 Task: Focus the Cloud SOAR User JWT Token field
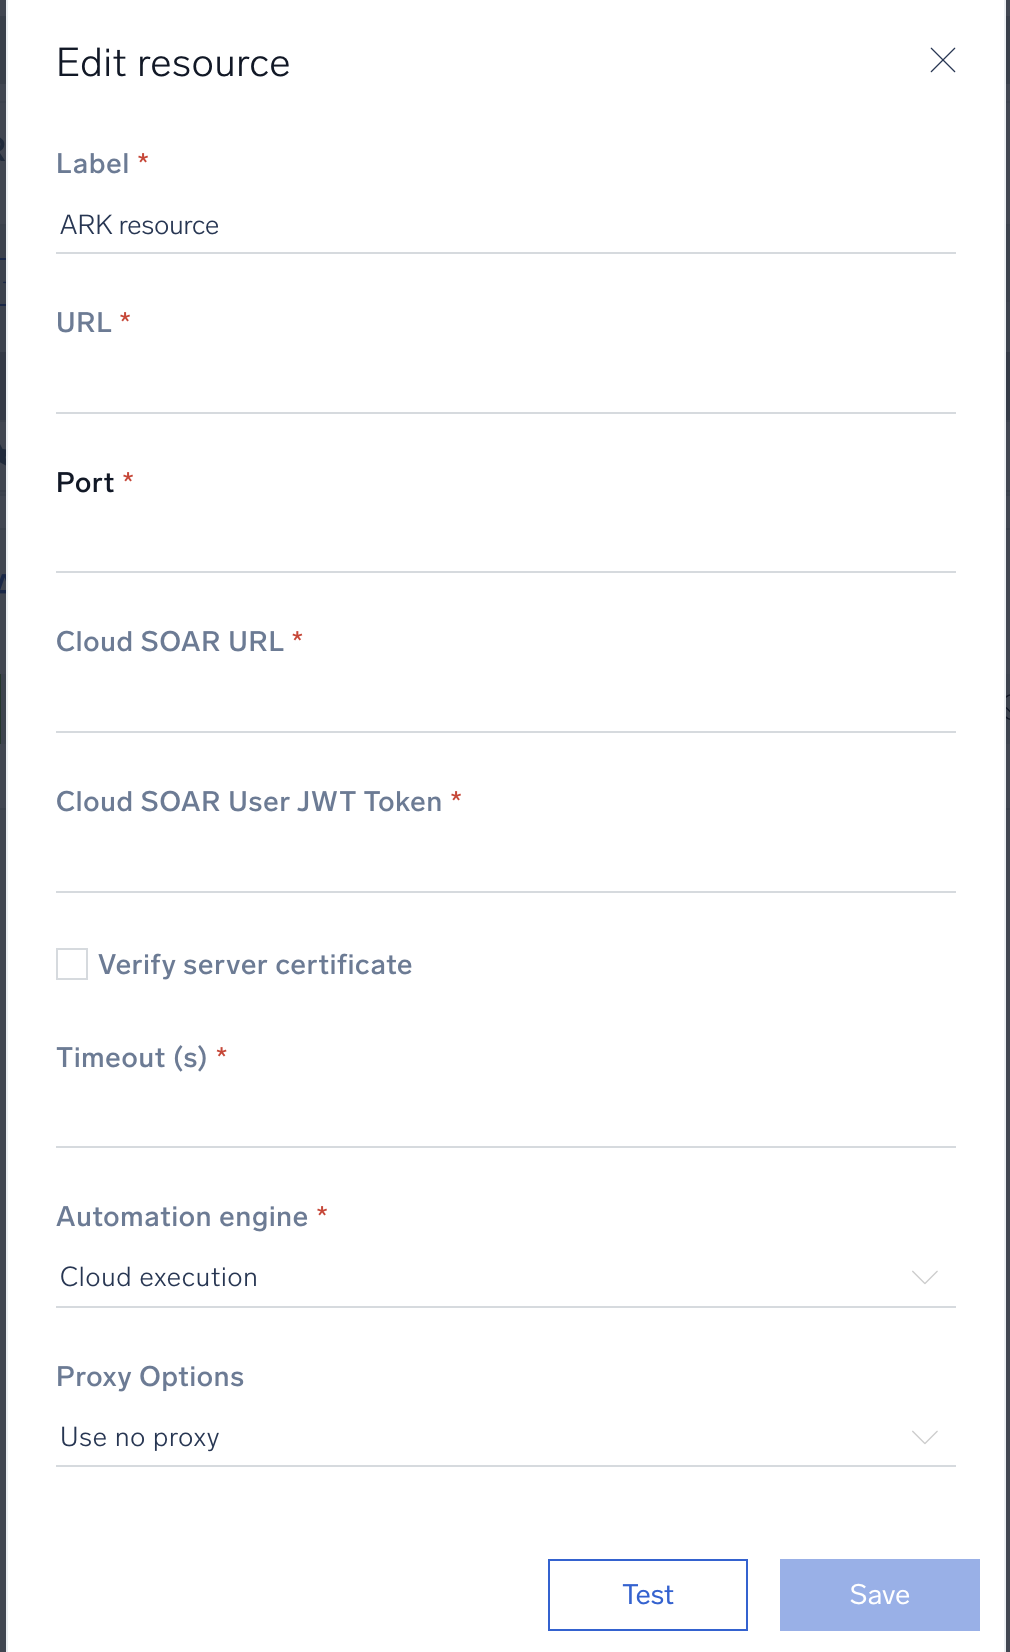(505, 864)
